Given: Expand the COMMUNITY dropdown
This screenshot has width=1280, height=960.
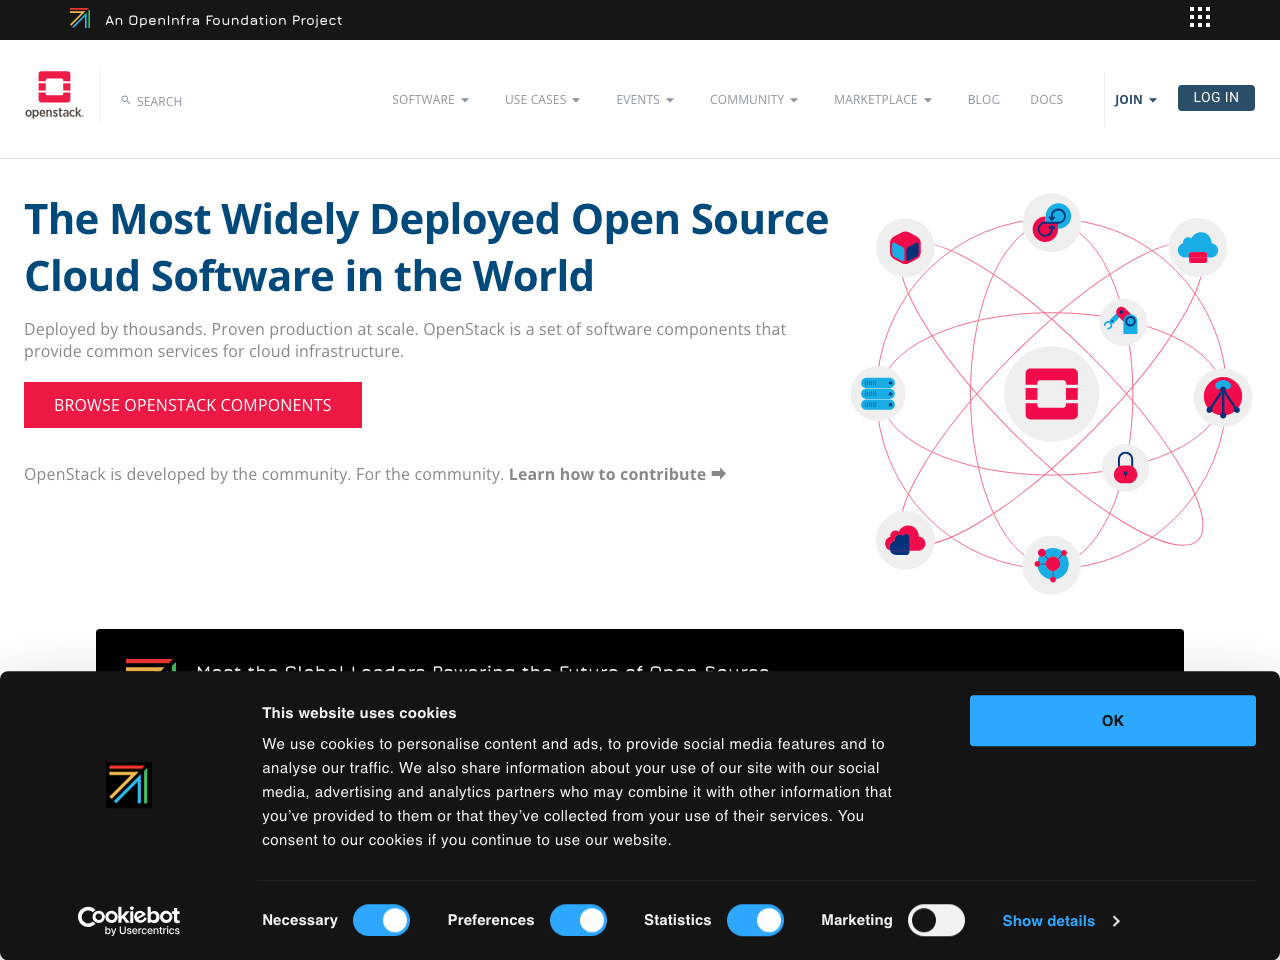Looking at the screenshot, I should pyautogui.click(x=754, y=99).
